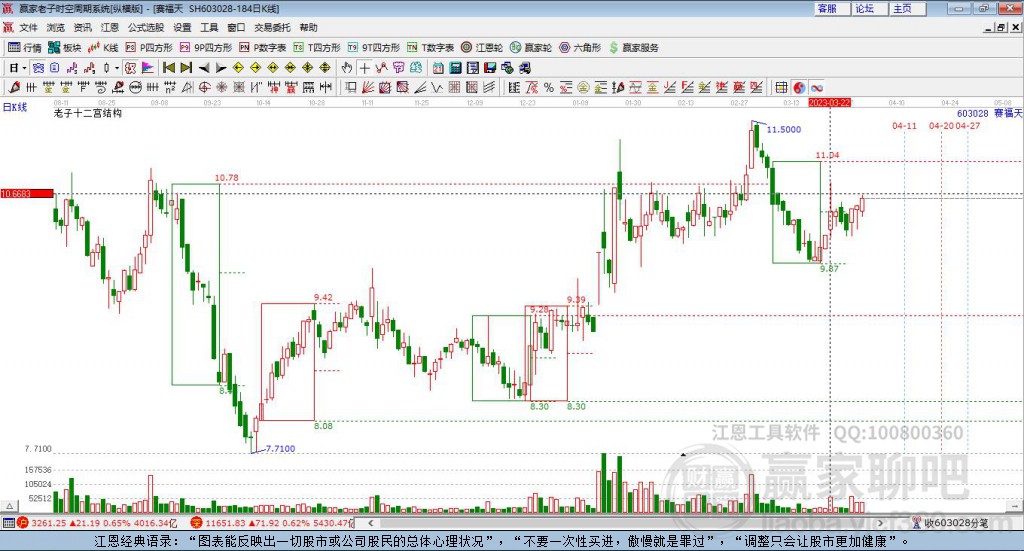Select the red target circle tool
This screenshot has height=551, width=1024.
pos(204,87)
